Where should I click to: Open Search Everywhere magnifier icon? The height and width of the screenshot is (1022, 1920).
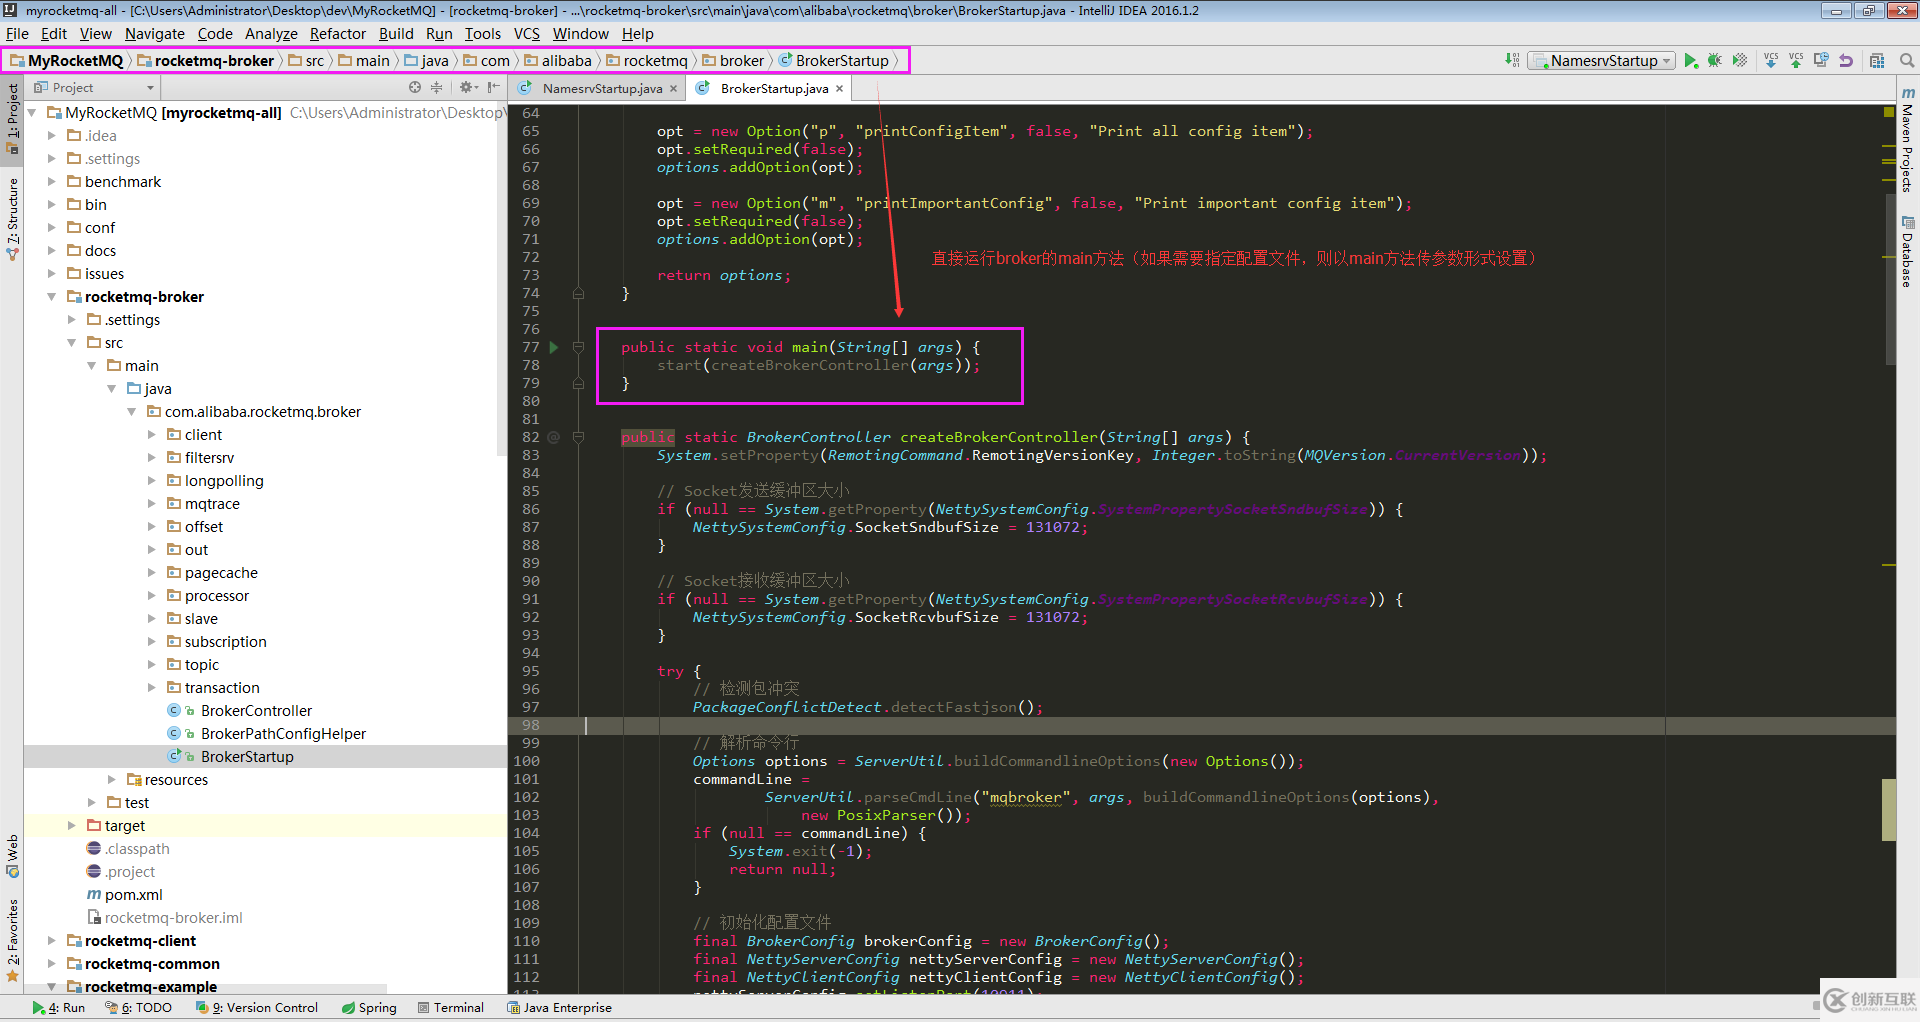pos(1907,61)
